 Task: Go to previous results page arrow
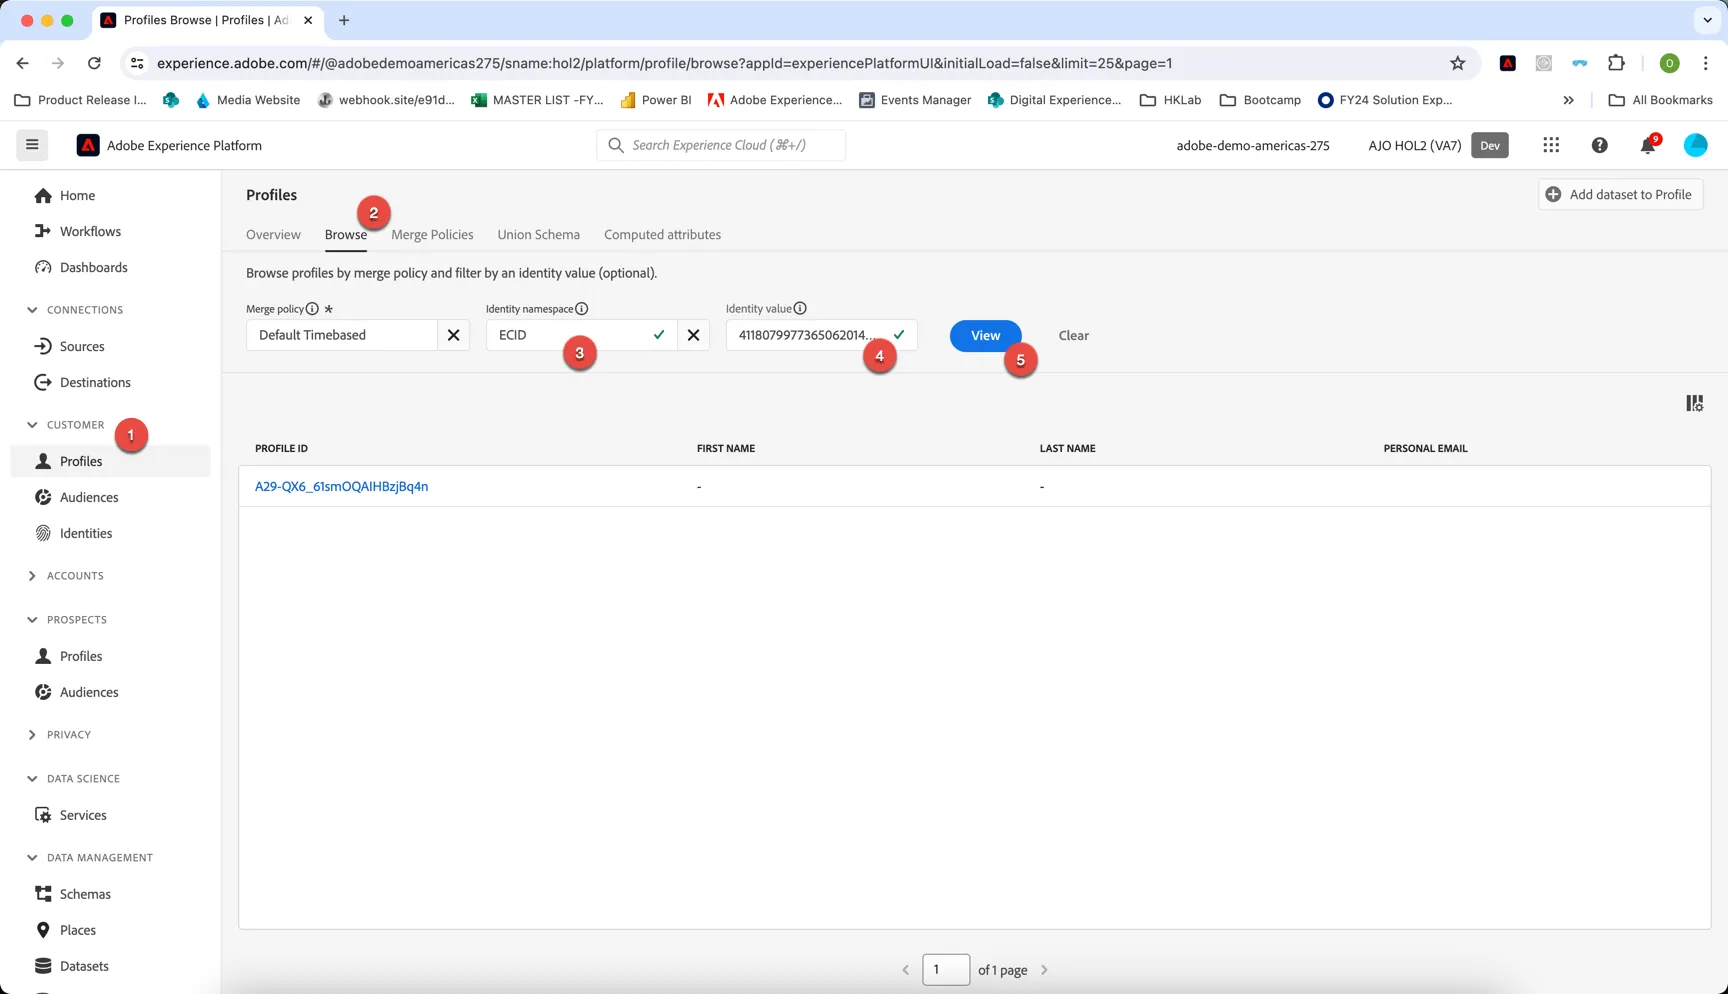(x=906, y=970)
